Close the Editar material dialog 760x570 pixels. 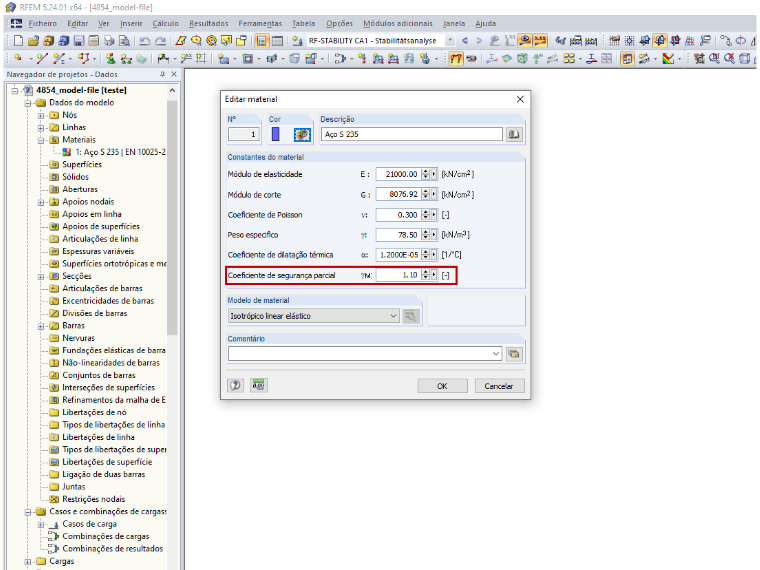[x=520, y=99]
